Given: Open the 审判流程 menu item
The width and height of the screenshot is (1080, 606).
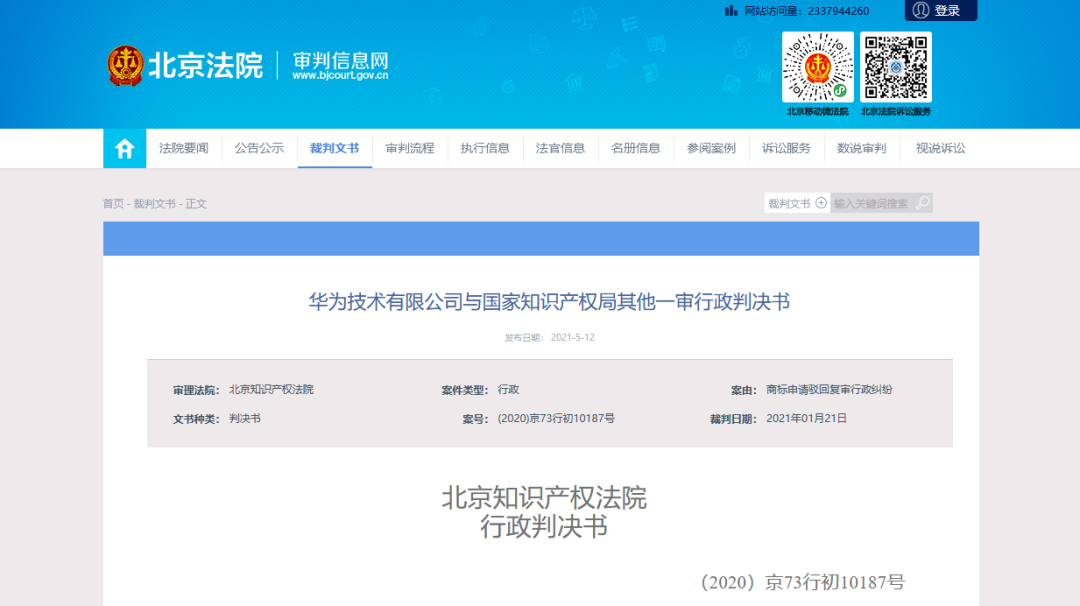Looking at the screenshot, I should click(410, 149).
